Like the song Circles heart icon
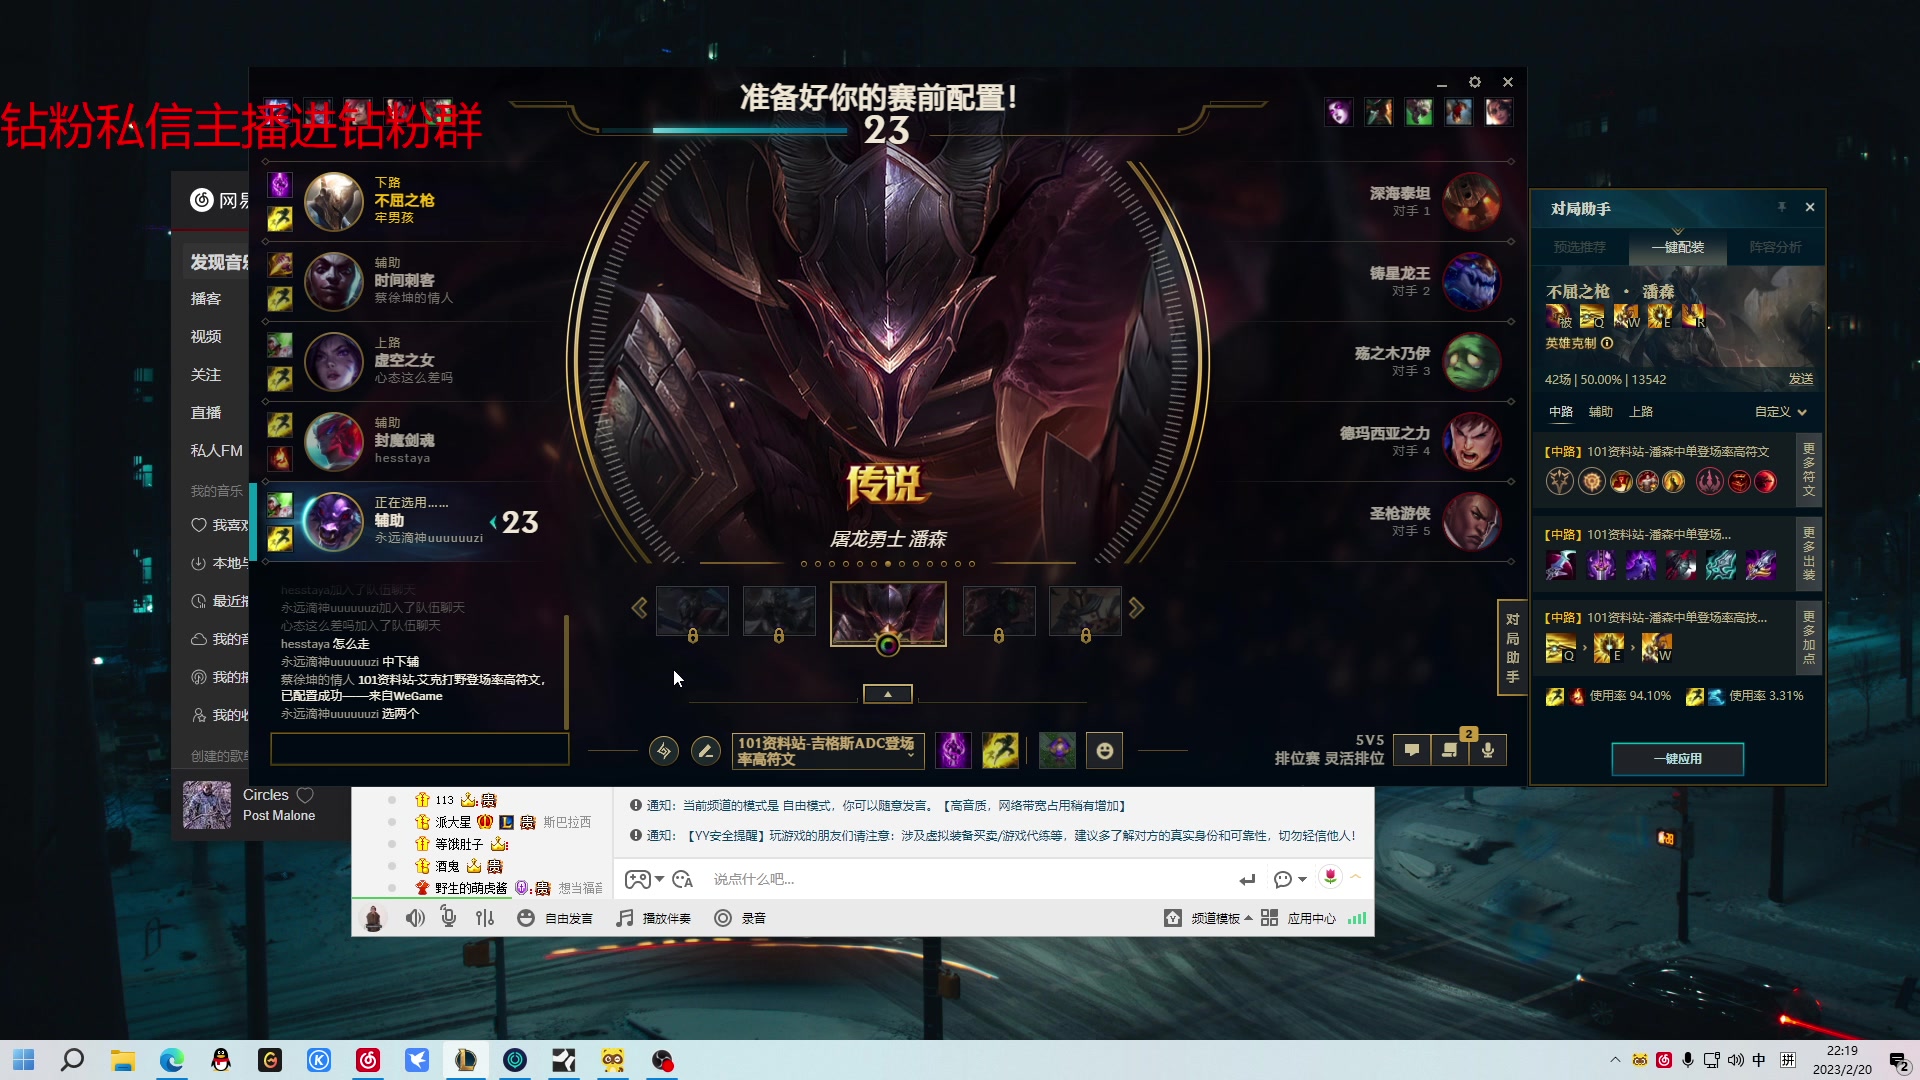Viewport: 1920px width, 1080px height. click(305, 795)
